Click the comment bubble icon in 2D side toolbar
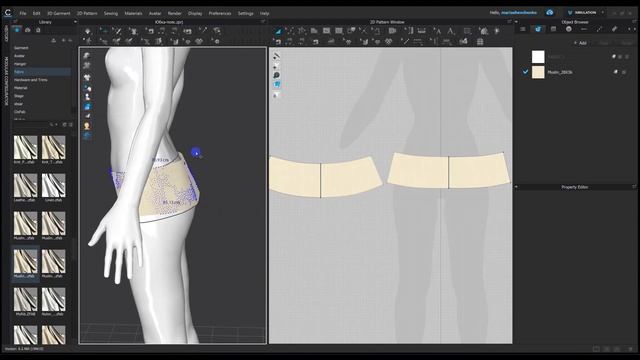 [276, 76]
